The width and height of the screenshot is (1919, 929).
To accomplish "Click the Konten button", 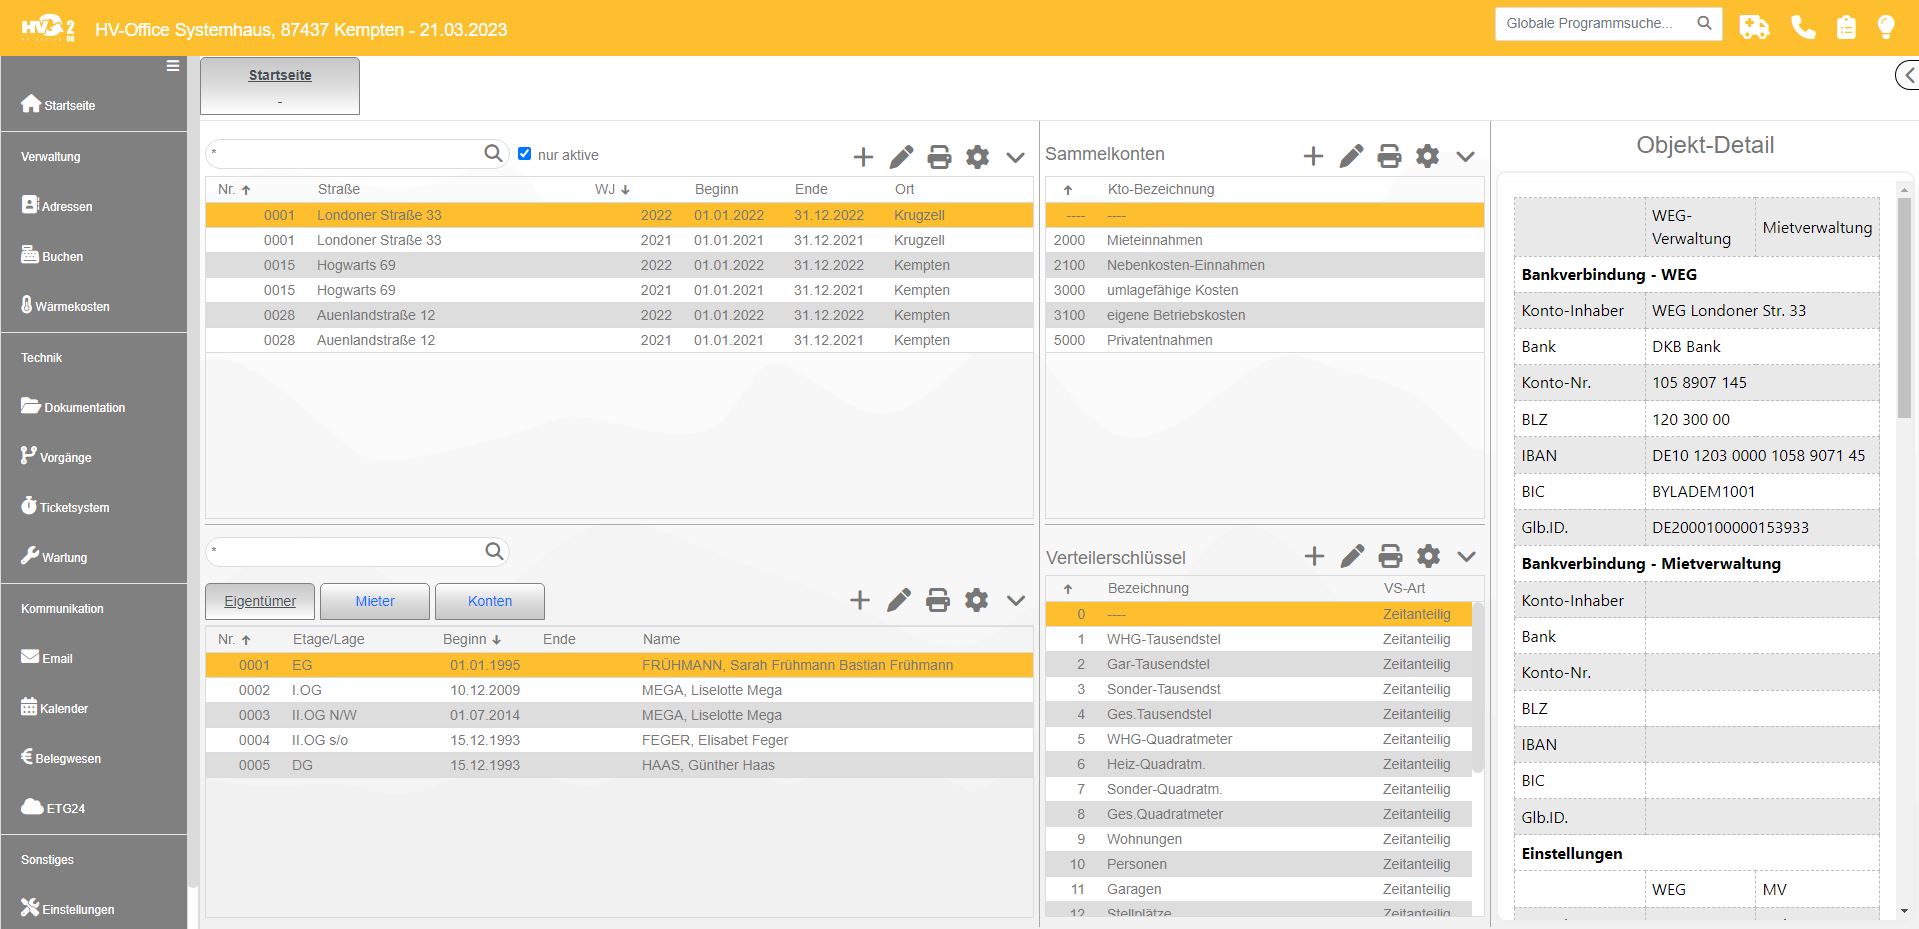I will point(490,601).
